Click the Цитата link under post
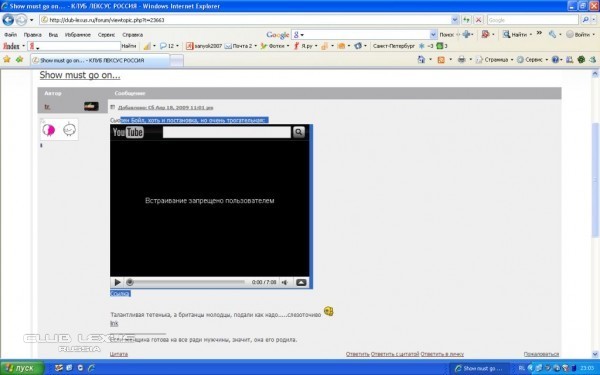The height and width of the screenshot is (375, 600). point(119,354)
